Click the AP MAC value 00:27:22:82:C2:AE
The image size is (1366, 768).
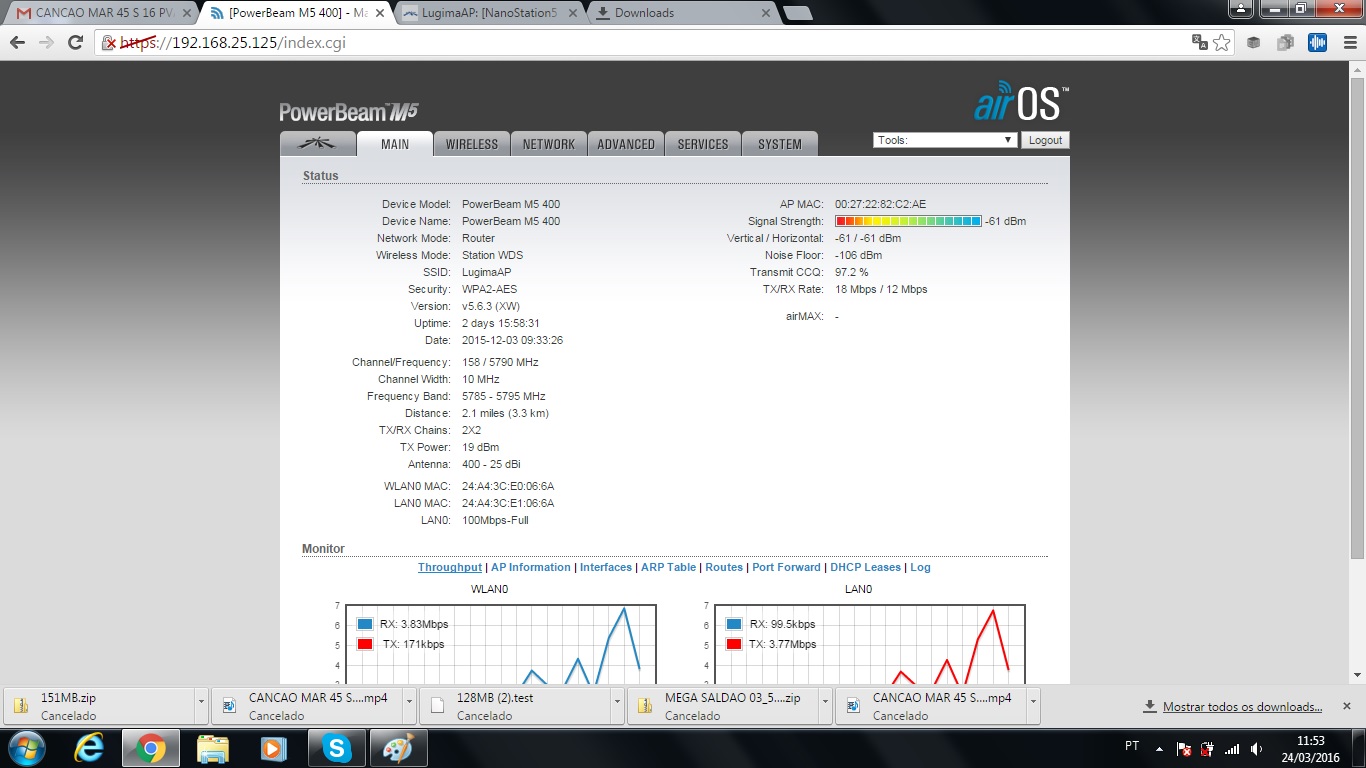point(881,204)
